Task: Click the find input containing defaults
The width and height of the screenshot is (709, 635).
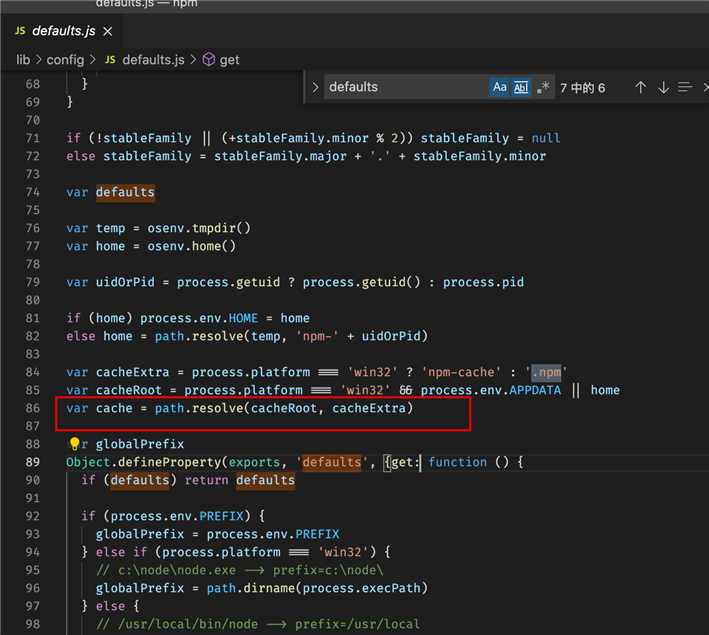Action: coord(405,87)
